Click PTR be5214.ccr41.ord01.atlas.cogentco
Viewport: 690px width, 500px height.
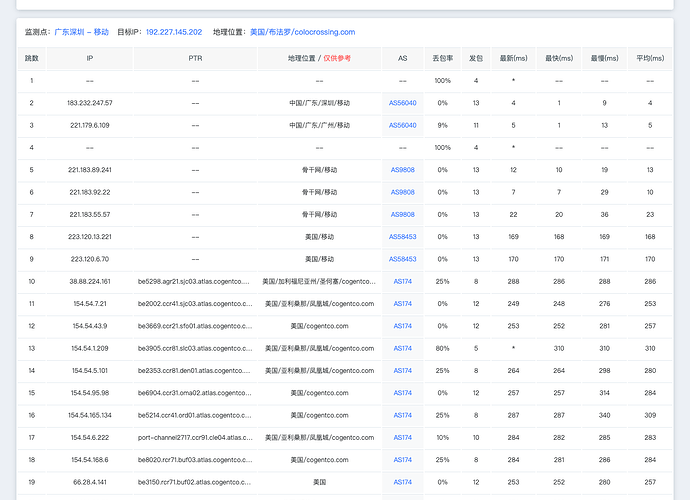coord(195,415)
